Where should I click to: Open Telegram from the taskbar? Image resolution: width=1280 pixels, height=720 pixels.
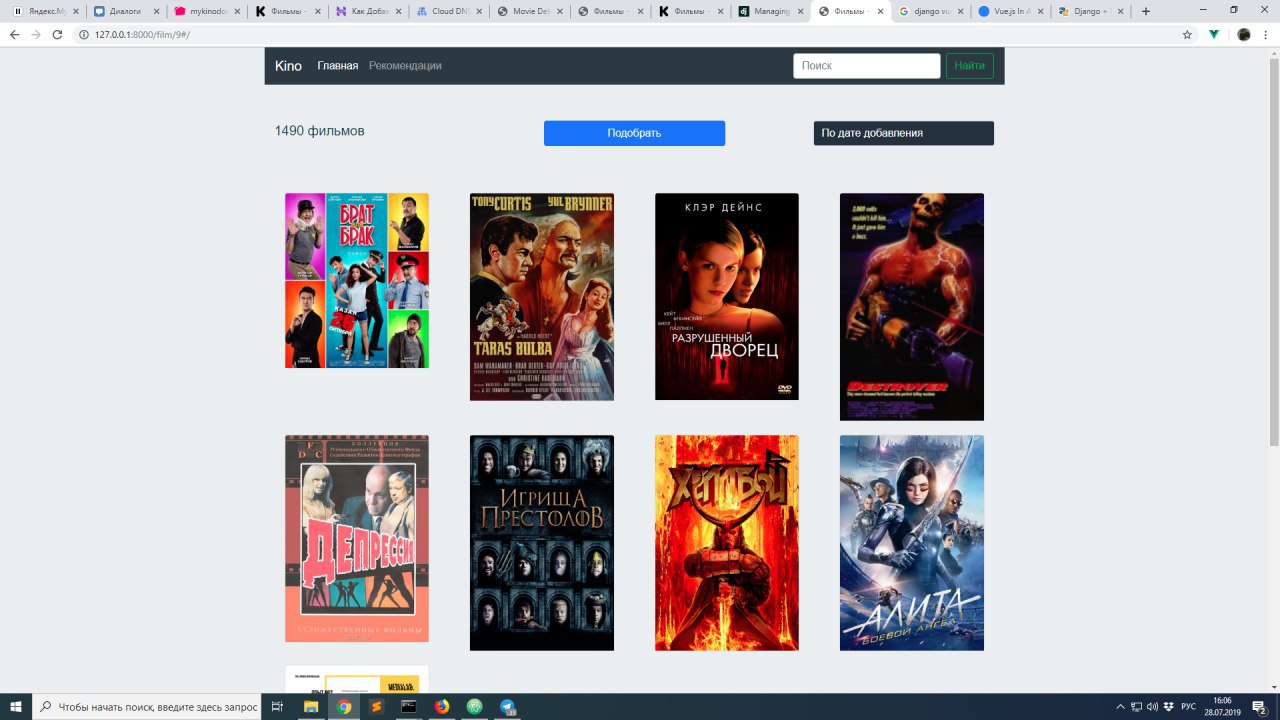click(x=506, y=706)
